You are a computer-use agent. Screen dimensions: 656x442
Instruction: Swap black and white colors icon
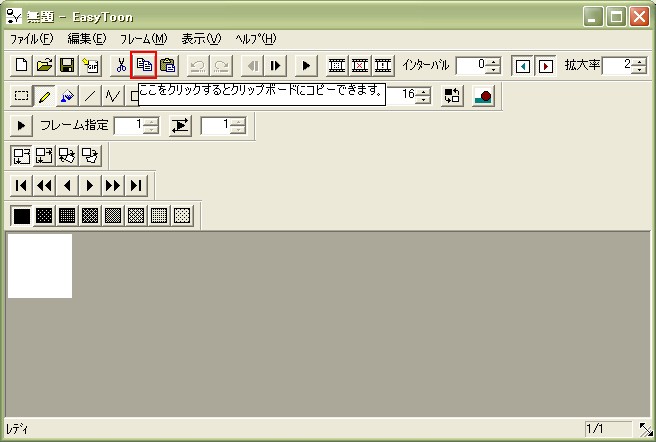pos(452,95)
